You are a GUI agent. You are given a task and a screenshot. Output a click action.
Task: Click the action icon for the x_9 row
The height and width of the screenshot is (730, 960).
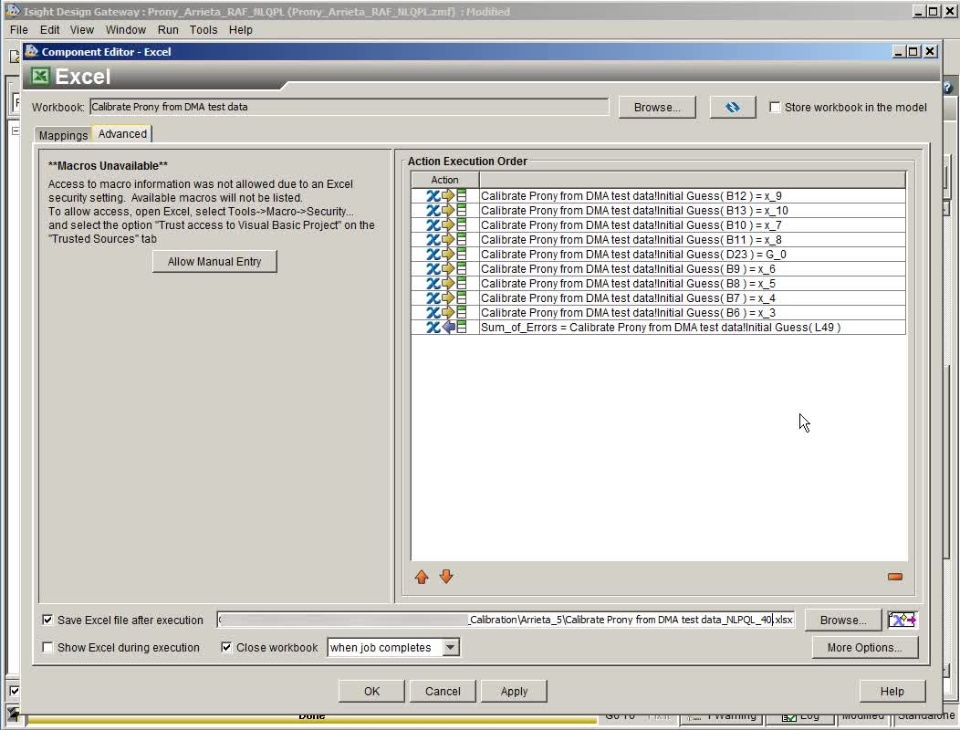click(x=446, y=196)
